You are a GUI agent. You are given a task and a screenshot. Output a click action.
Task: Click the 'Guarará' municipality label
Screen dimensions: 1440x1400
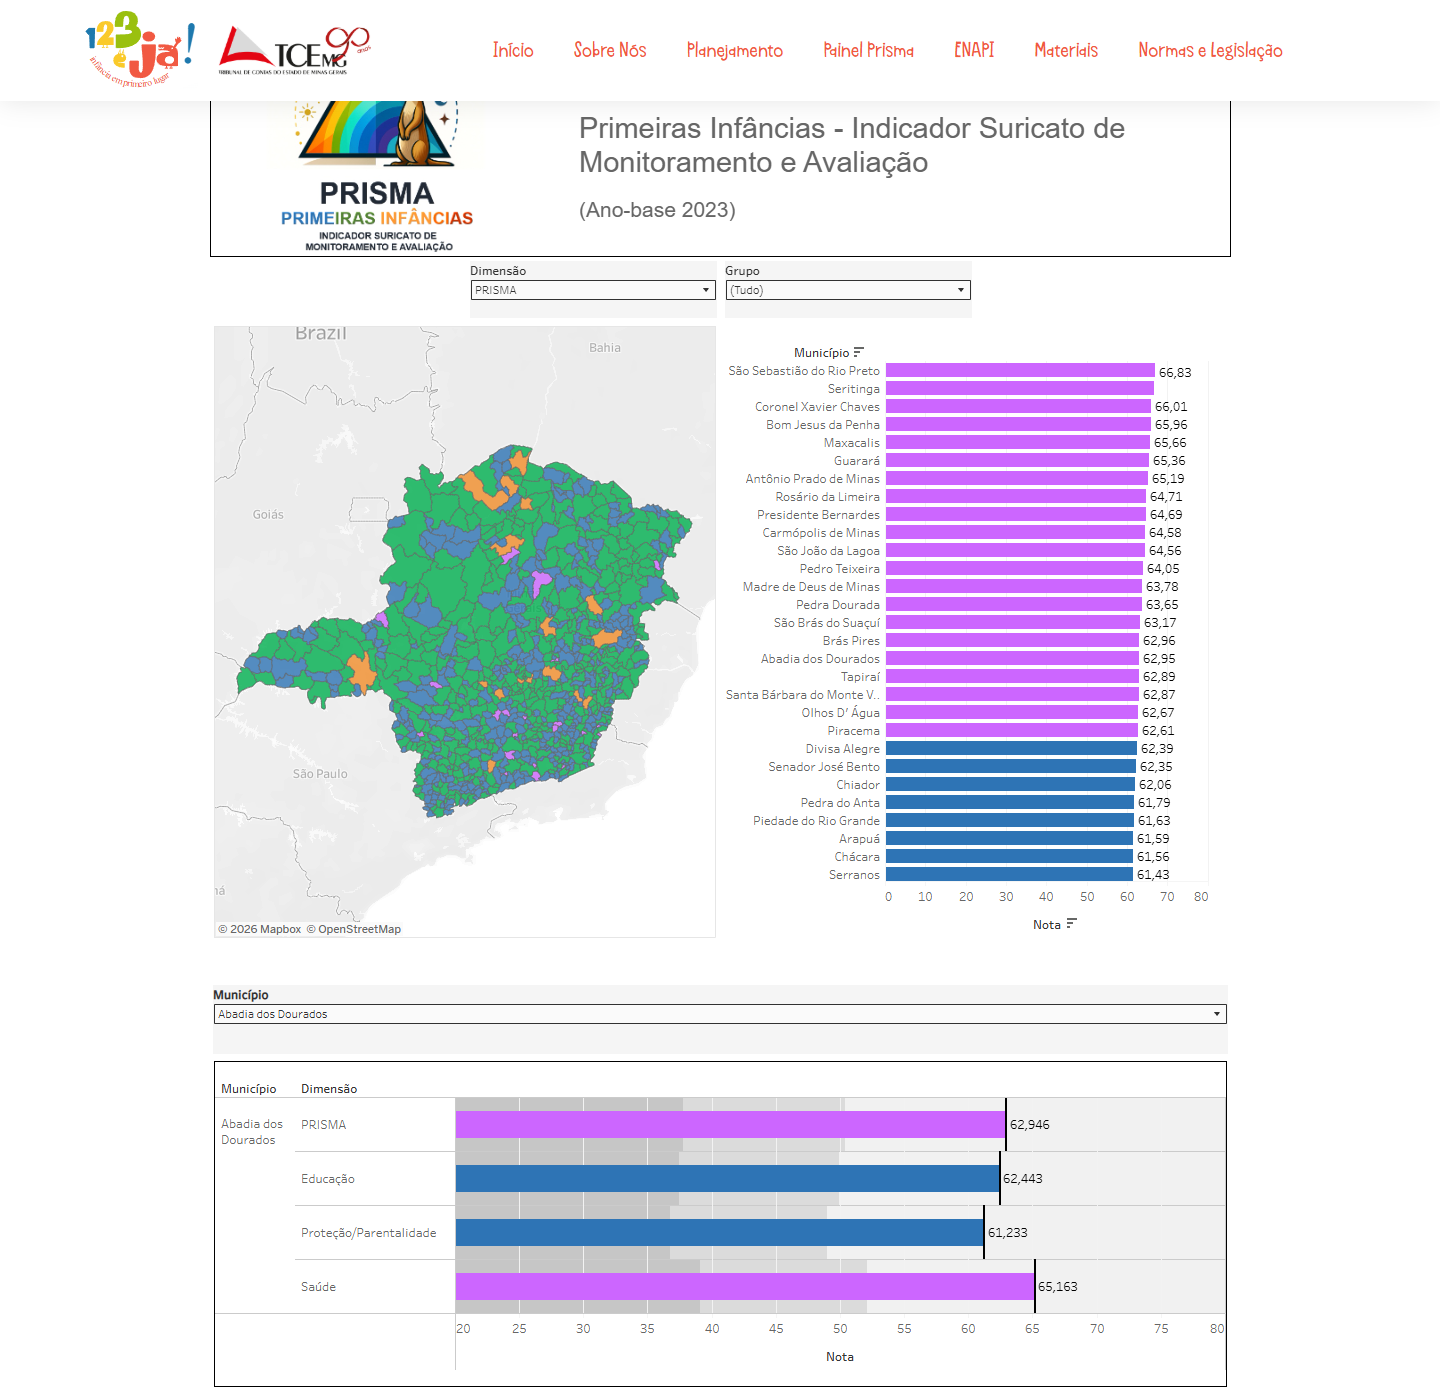coord(857,461)
